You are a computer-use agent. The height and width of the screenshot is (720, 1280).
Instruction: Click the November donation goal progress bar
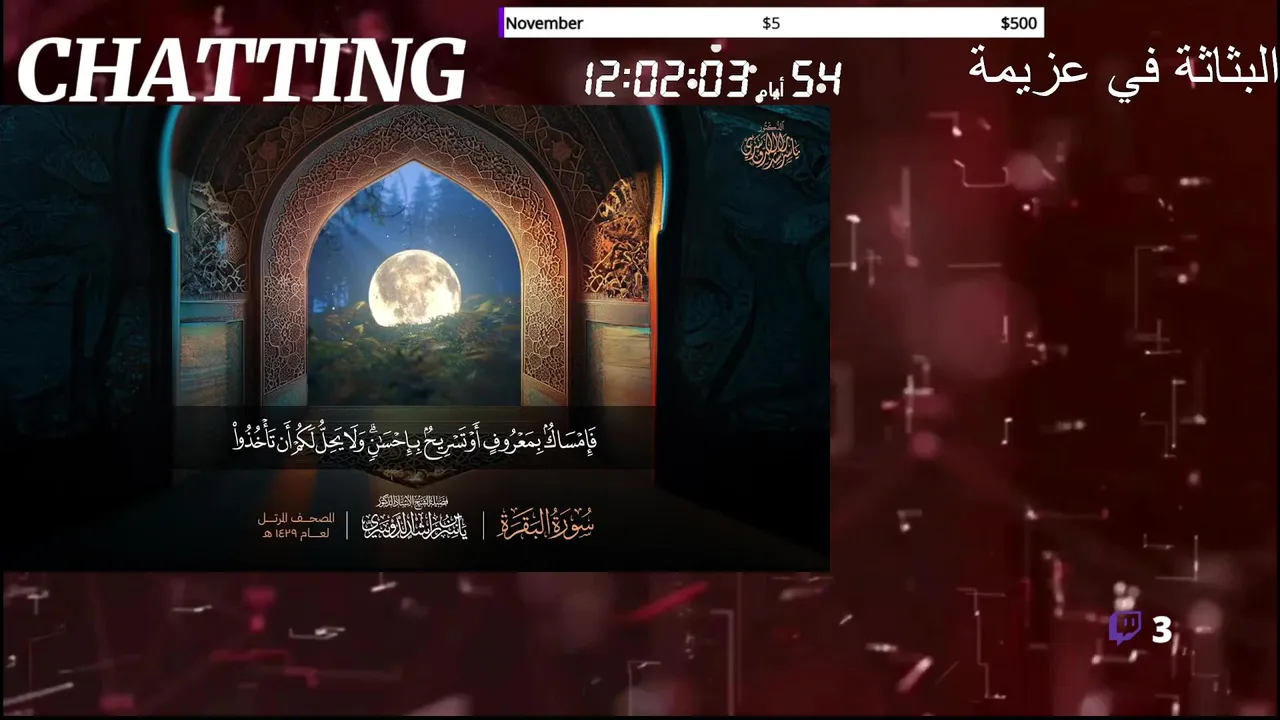pyautogui.click(x=771, y=23)
